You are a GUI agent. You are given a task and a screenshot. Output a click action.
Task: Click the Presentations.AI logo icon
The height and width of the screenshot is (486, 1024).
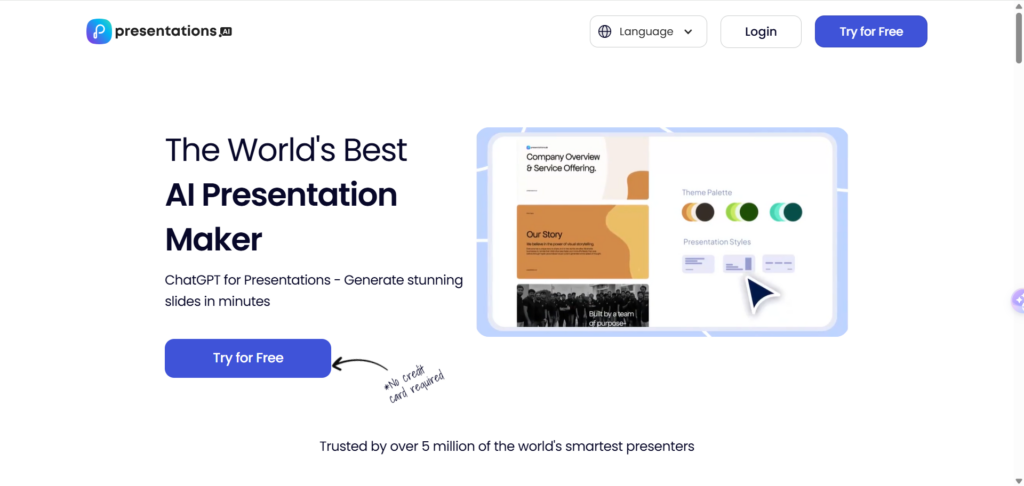coord(99,32)
